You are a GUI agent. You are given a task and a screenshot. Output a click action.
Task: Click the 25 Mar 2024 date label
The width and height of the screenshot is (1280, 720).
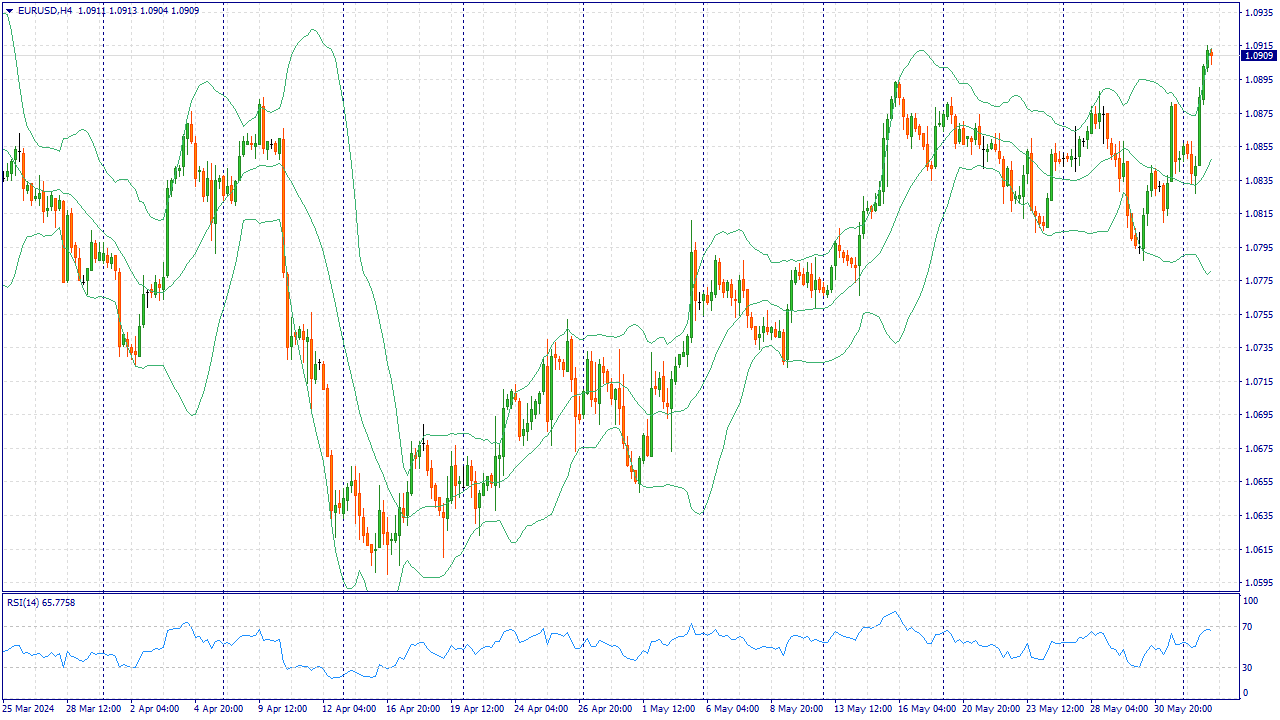(30, 709)
